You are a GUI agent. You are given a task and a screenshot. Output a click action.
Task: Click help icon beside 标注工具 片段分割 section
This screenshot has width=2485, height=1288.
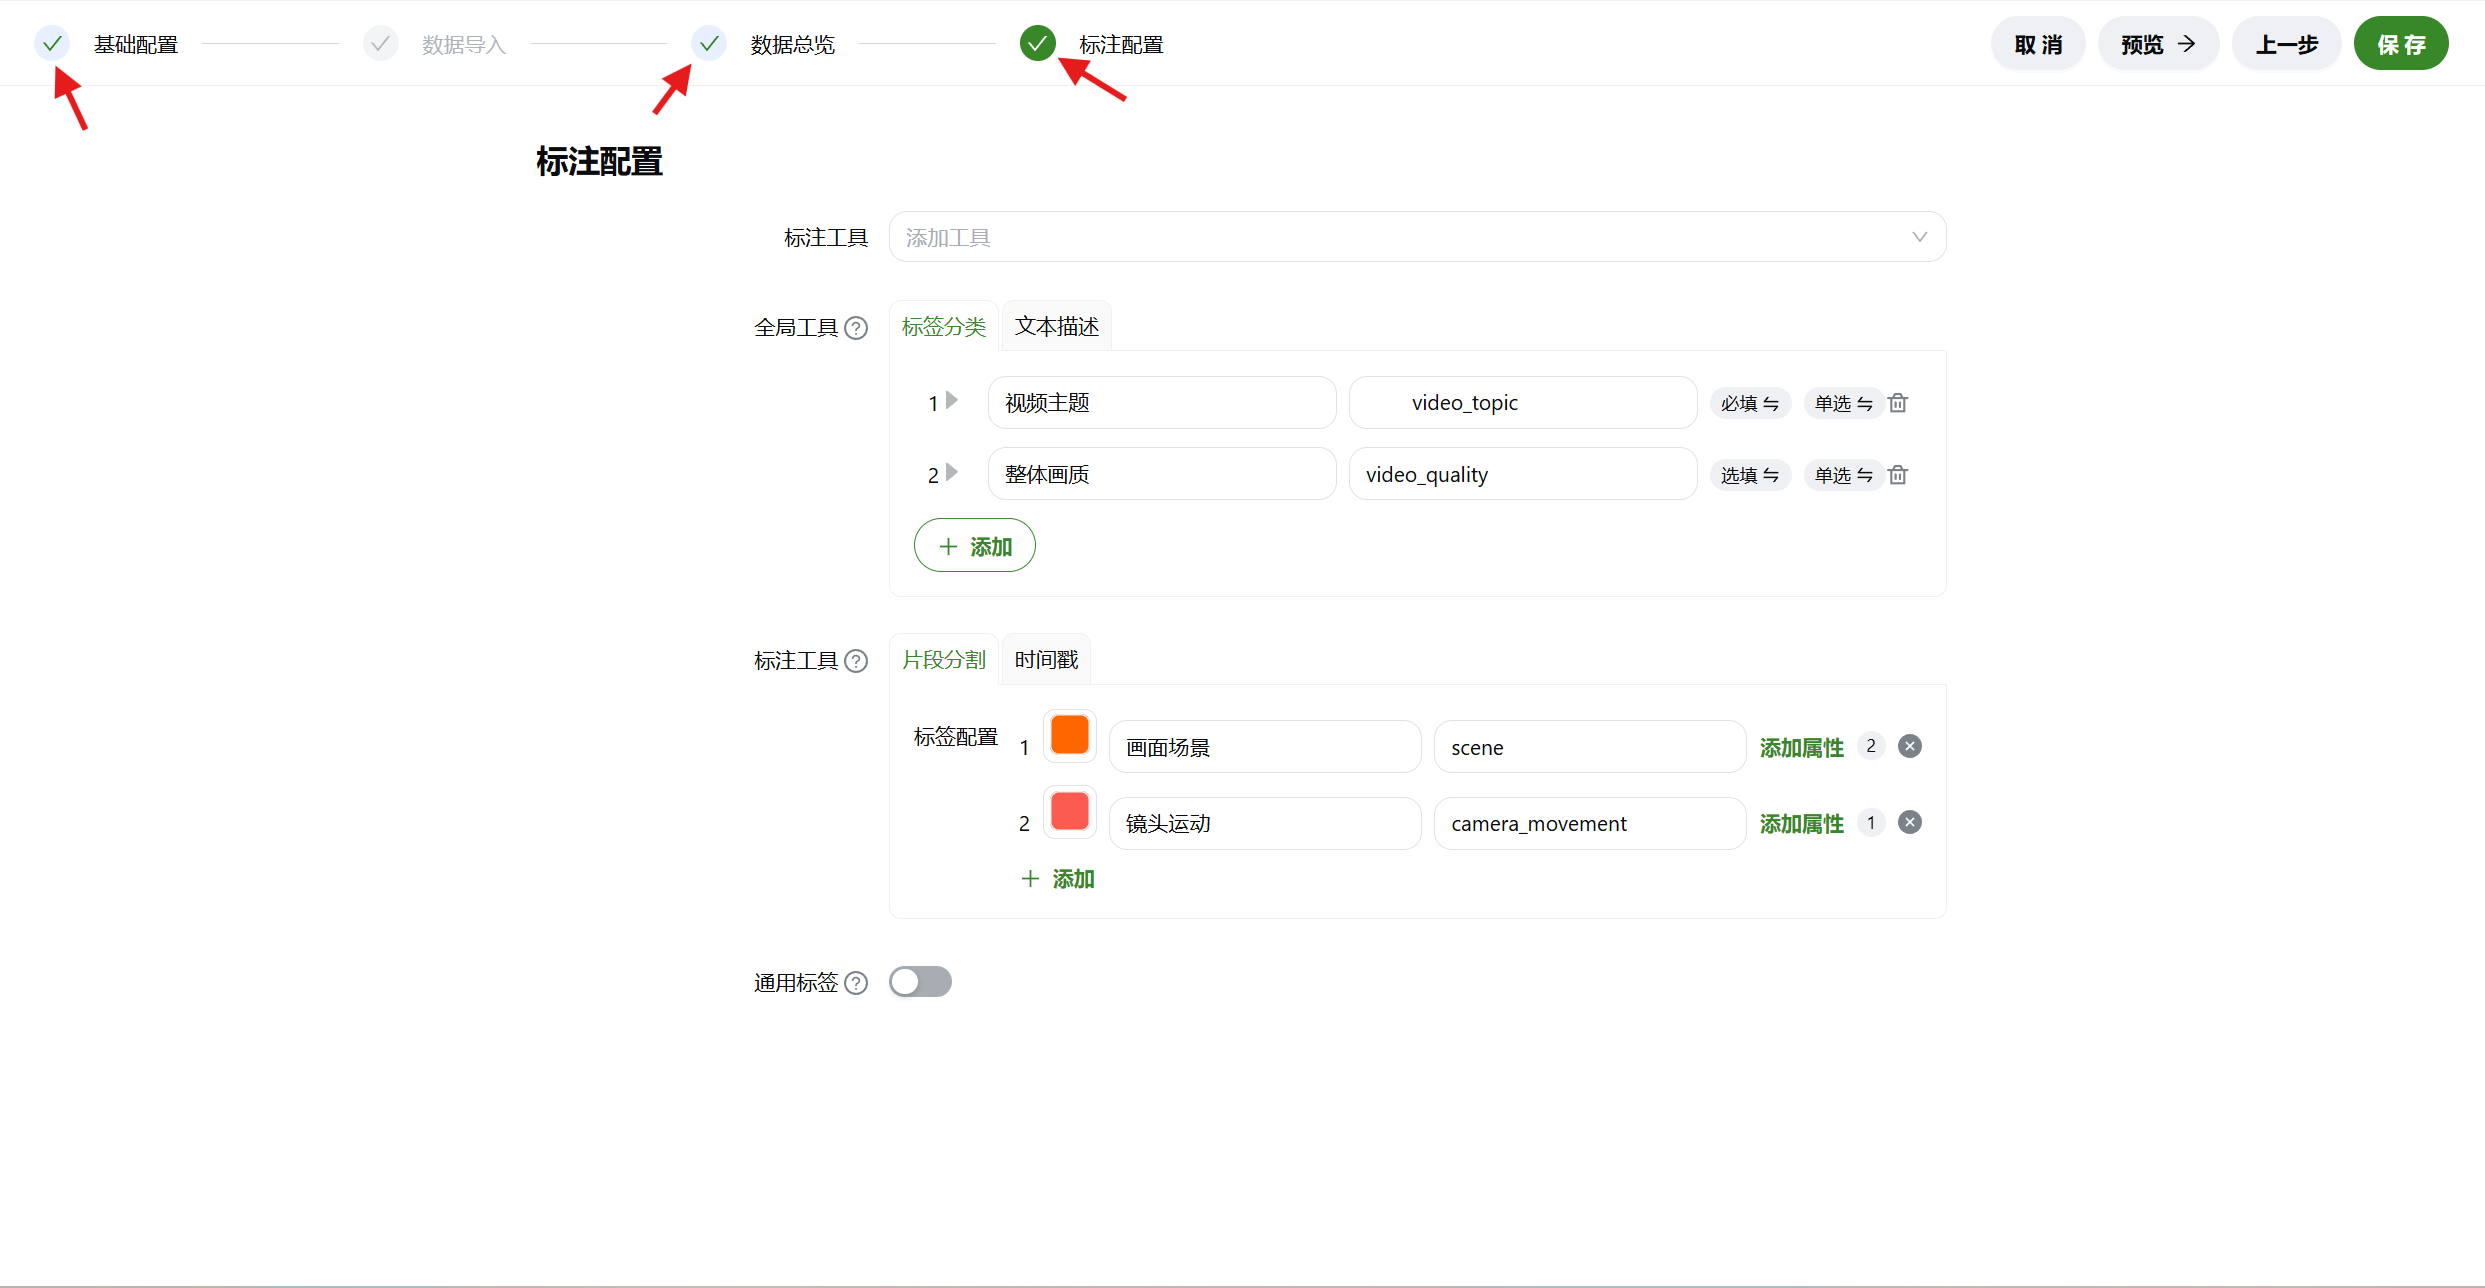point(856,661)
